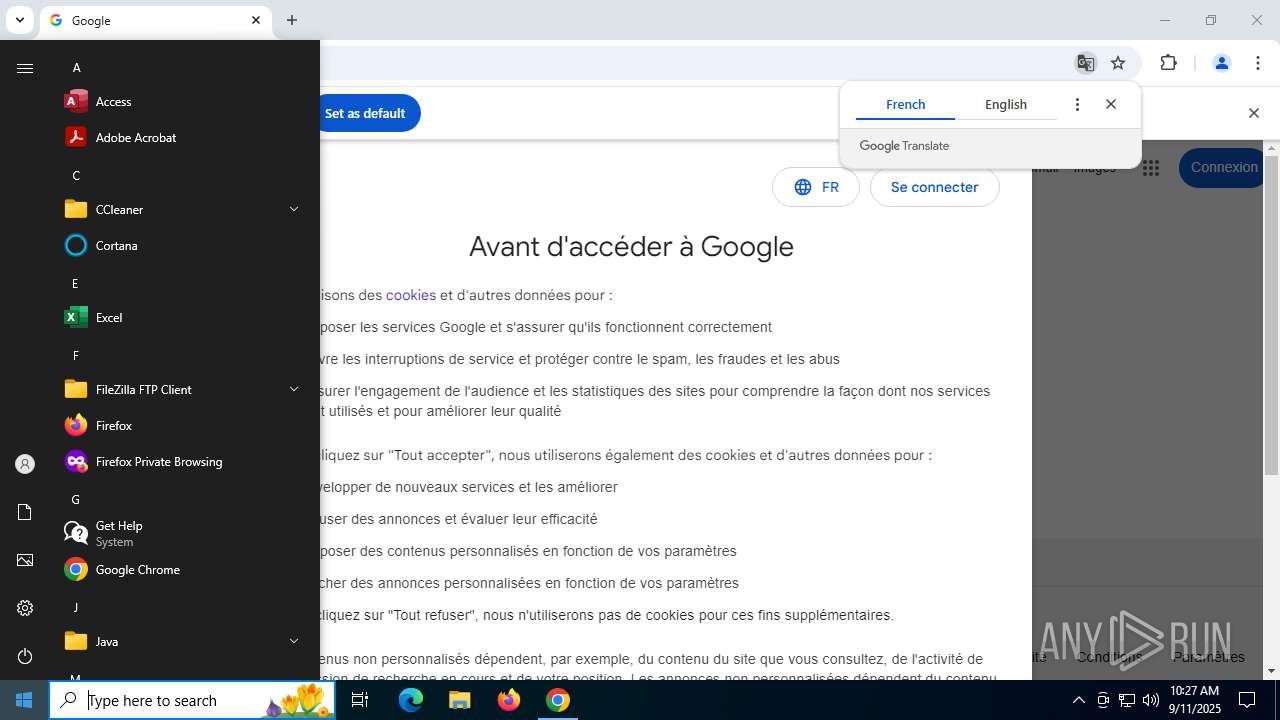Open File Explorer from the taskbar
Viewport: 1280px width, 720px height.
pyautogui.click(x=459, y=700)
